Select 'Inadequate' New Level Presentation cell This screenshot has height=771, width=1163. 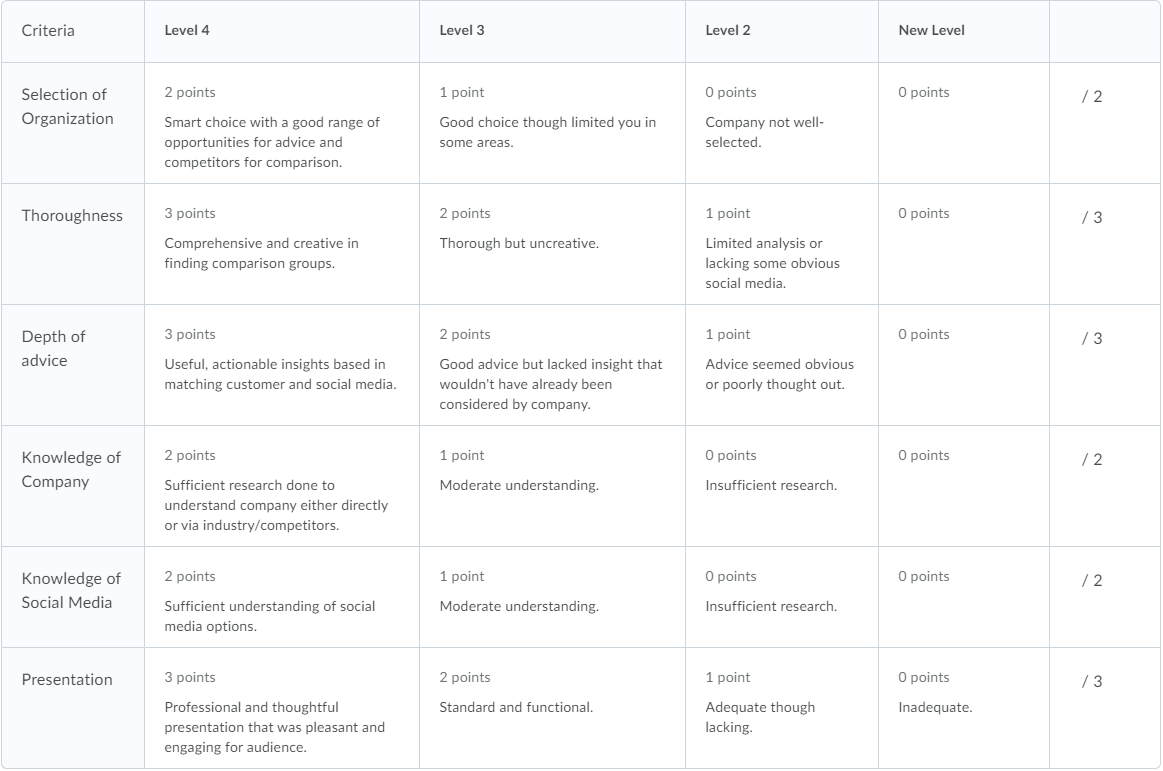(964, 708)
